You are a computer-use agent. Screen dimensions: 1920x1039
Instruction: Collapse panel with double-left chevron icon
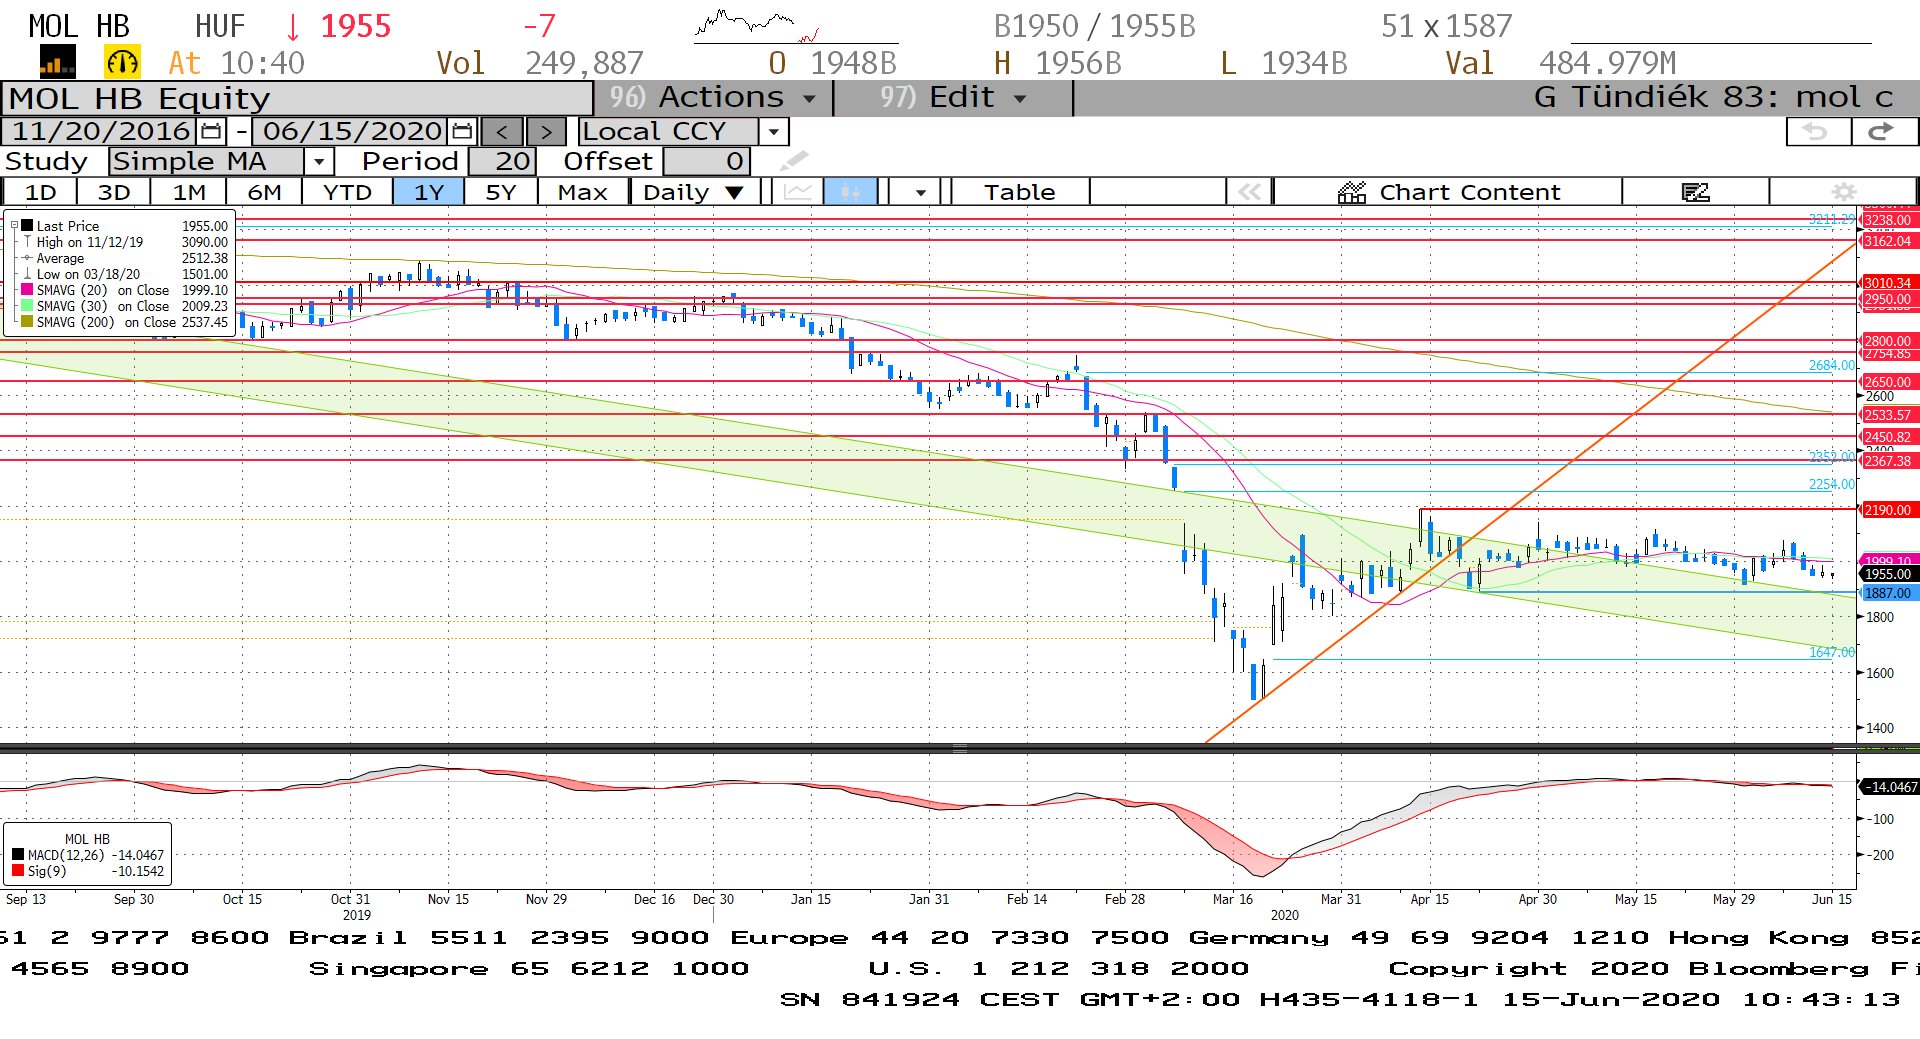coord(1249,192)
